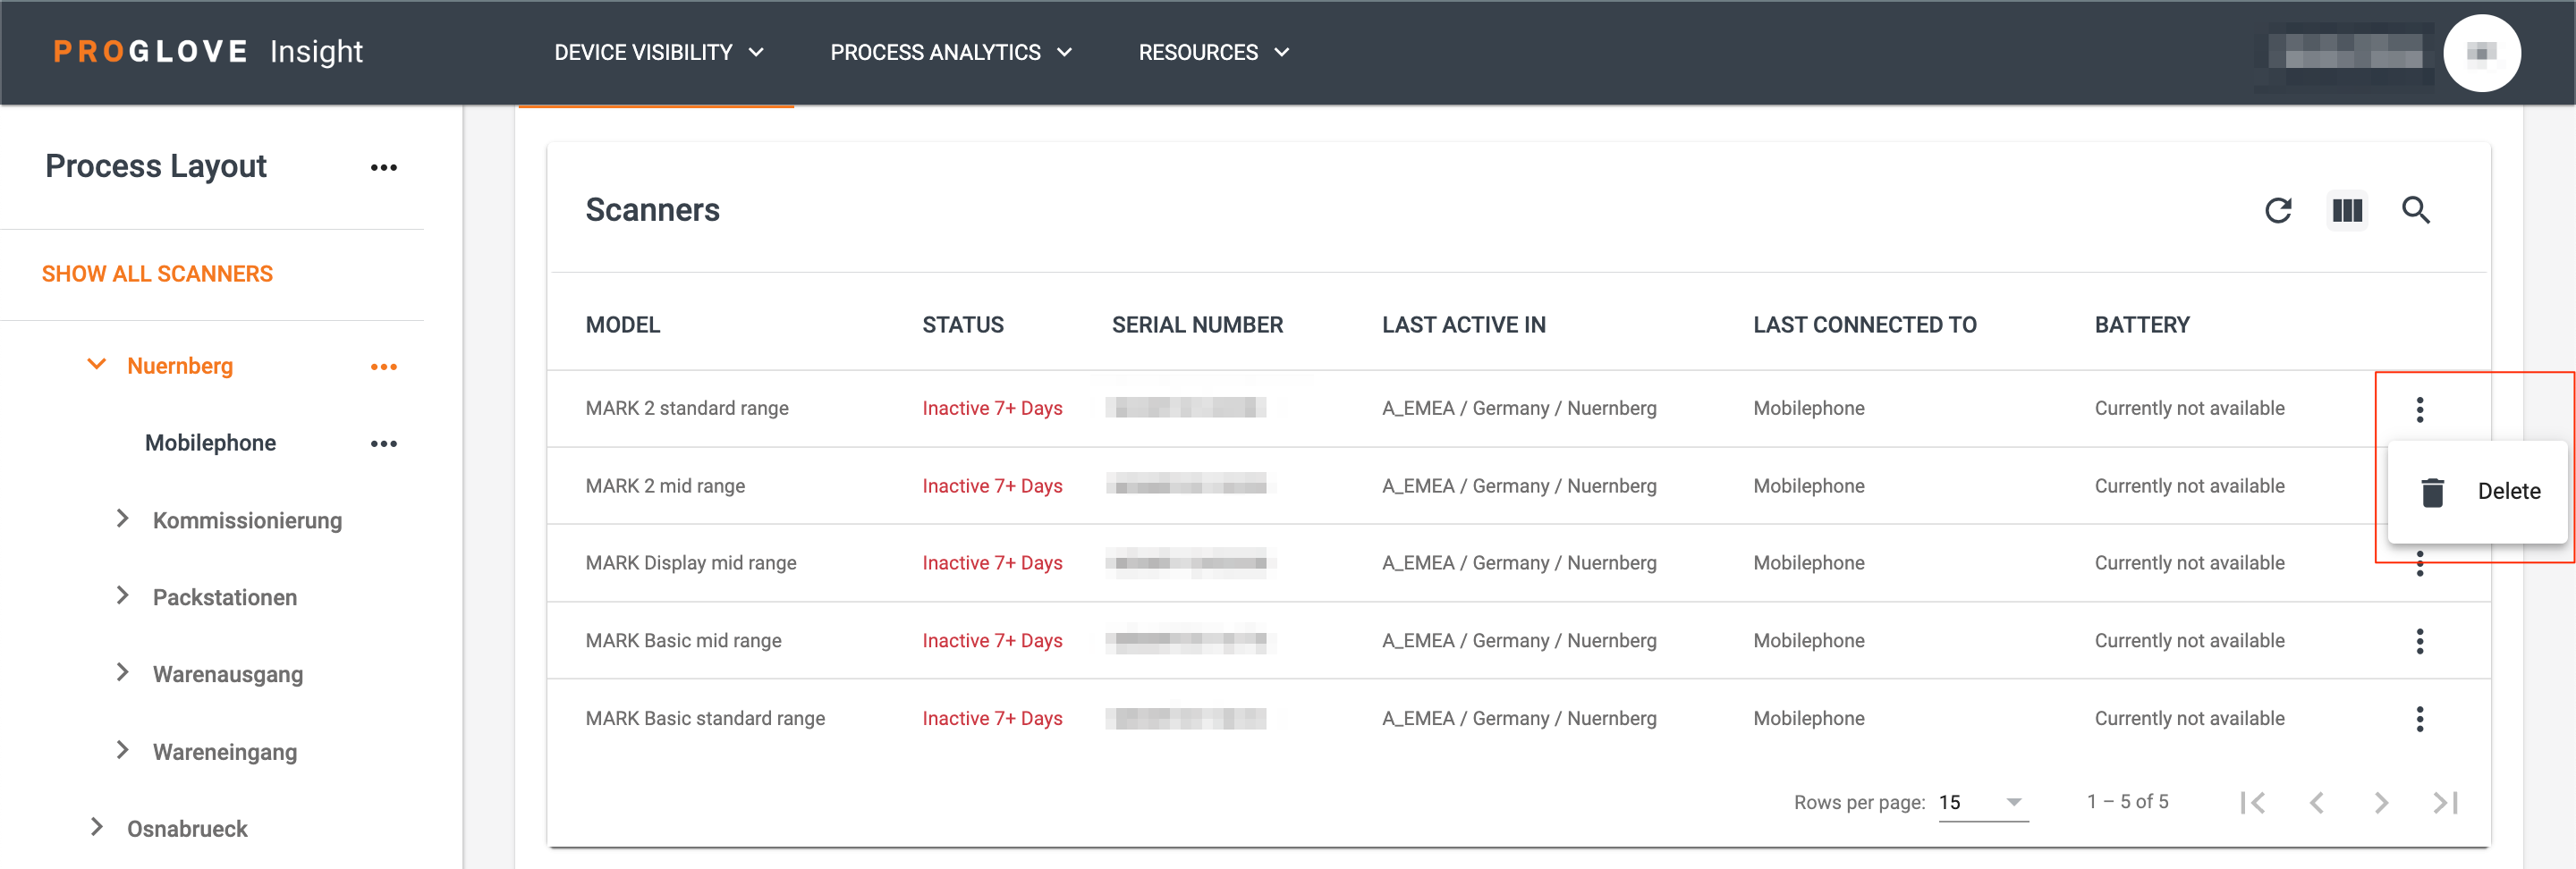This screenshot has height=869, width=2576.
Task: Click the ProGlove Insight logo
Action: click(x=205, y=51)
